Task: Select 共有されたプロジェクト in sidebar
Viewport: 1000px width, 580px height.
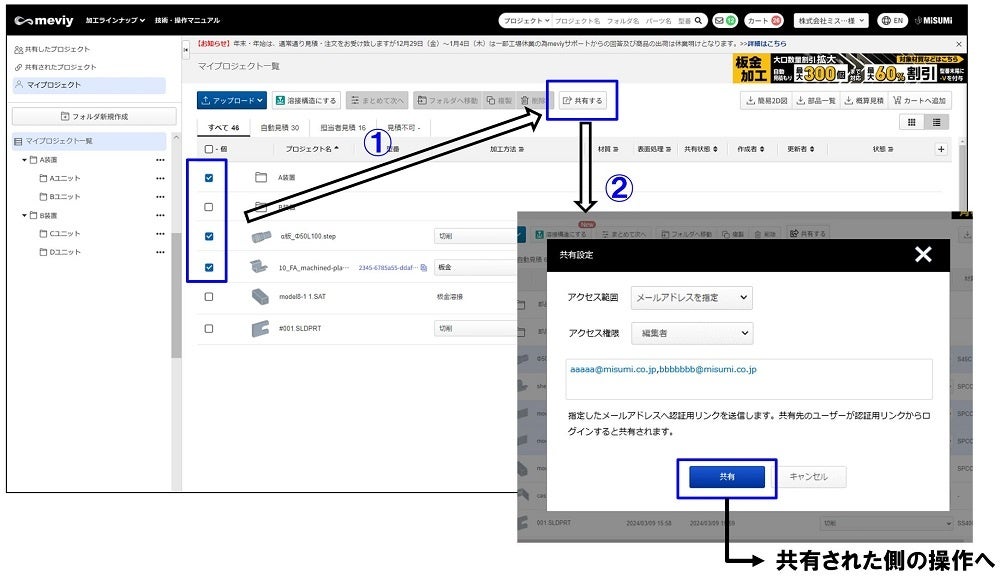Action: click(x=55, y=67)
